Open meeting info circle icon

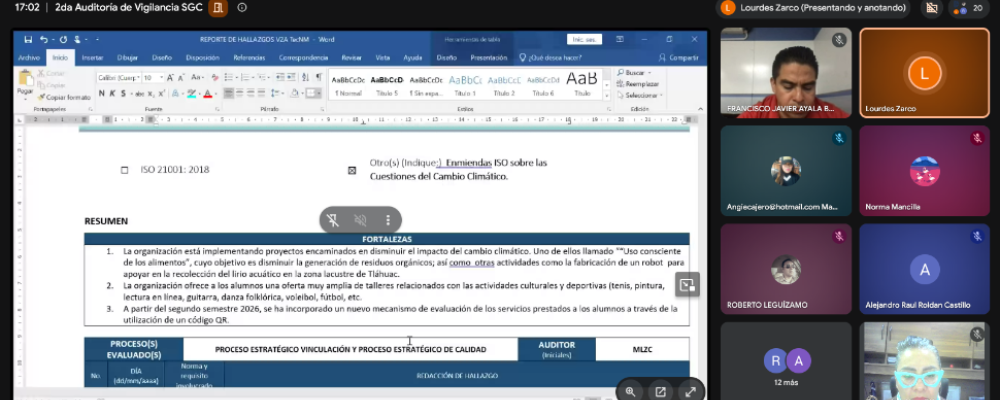pos(242,8)
